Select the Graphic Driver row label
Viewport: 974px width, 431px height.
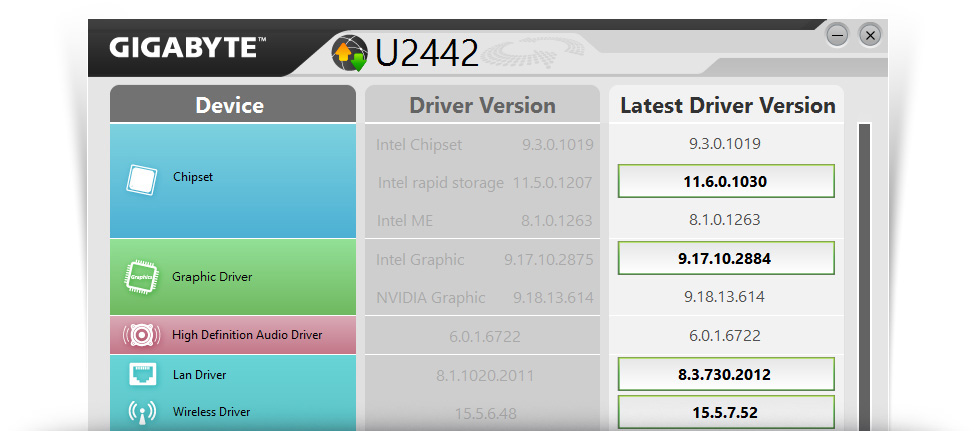[x=212, y=277]
